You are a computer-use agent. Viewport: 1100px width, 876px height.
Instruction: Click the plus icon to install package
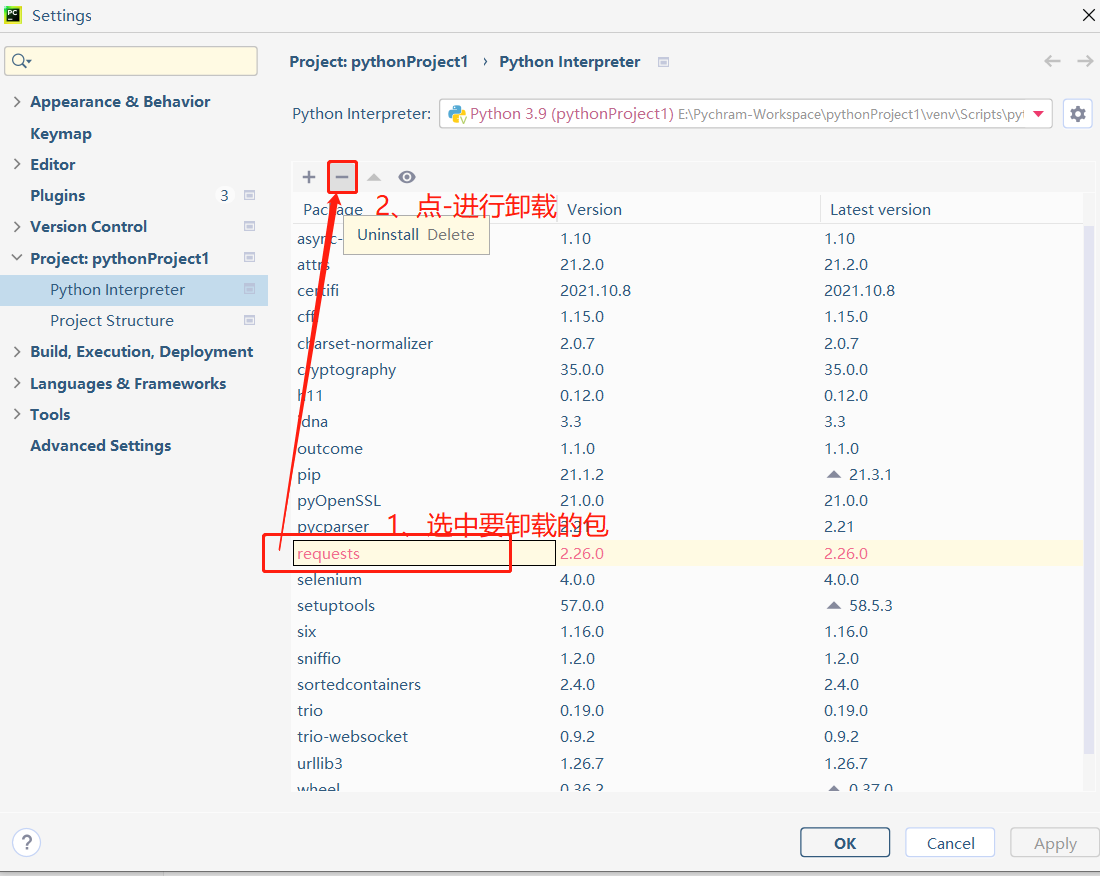point(309,177)
